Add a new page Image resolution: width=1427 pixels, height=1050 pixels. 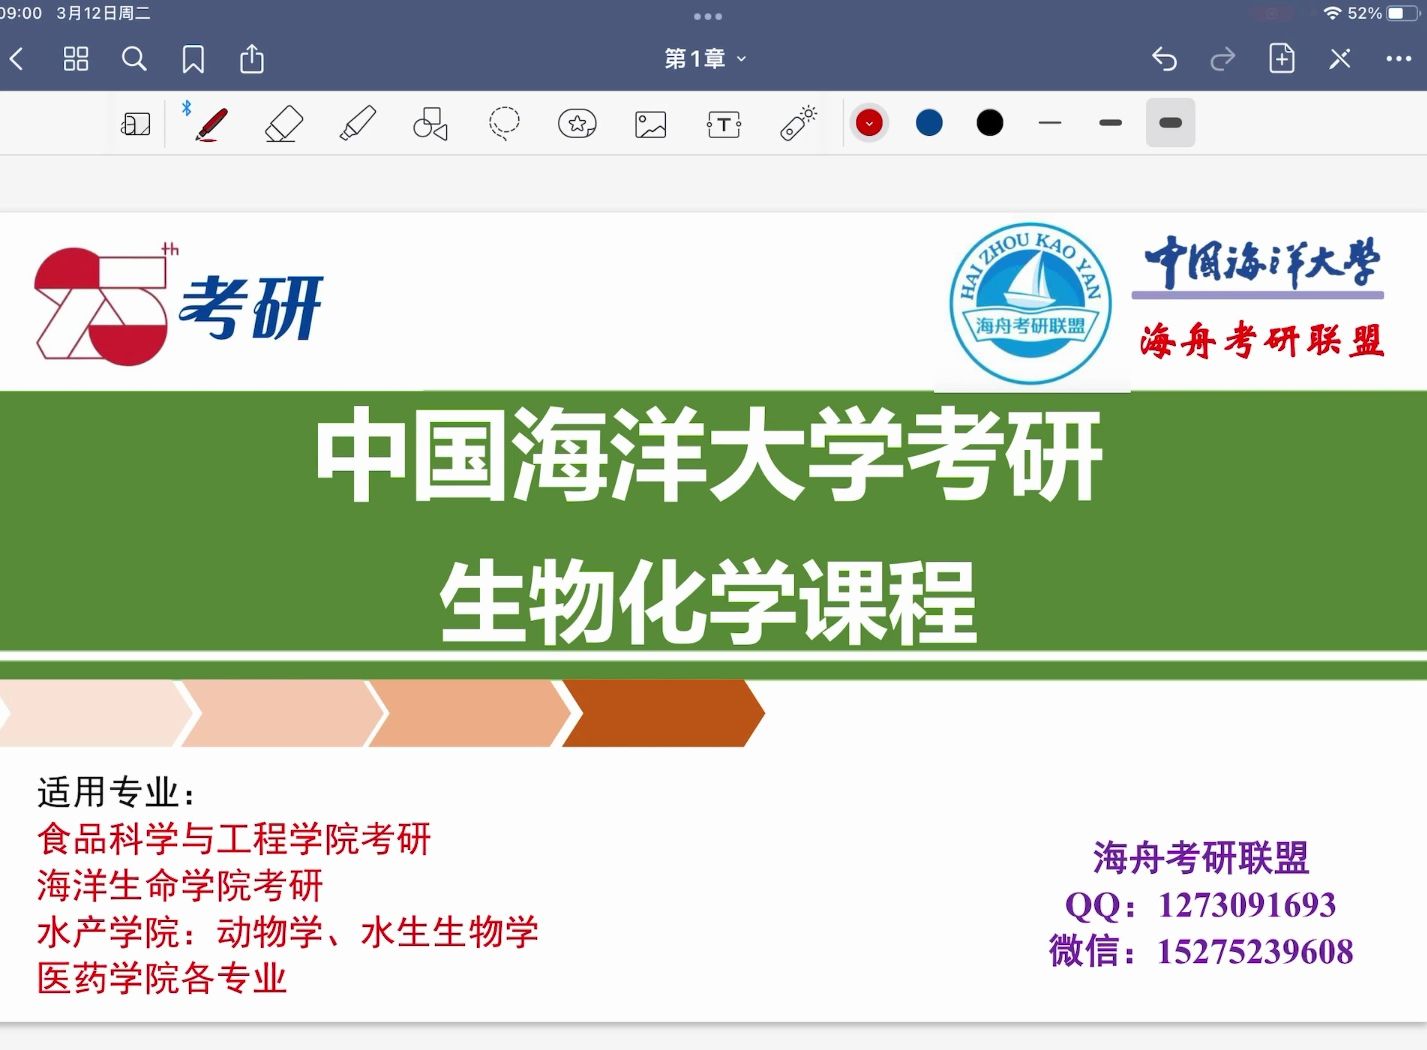pos(1282,58)
